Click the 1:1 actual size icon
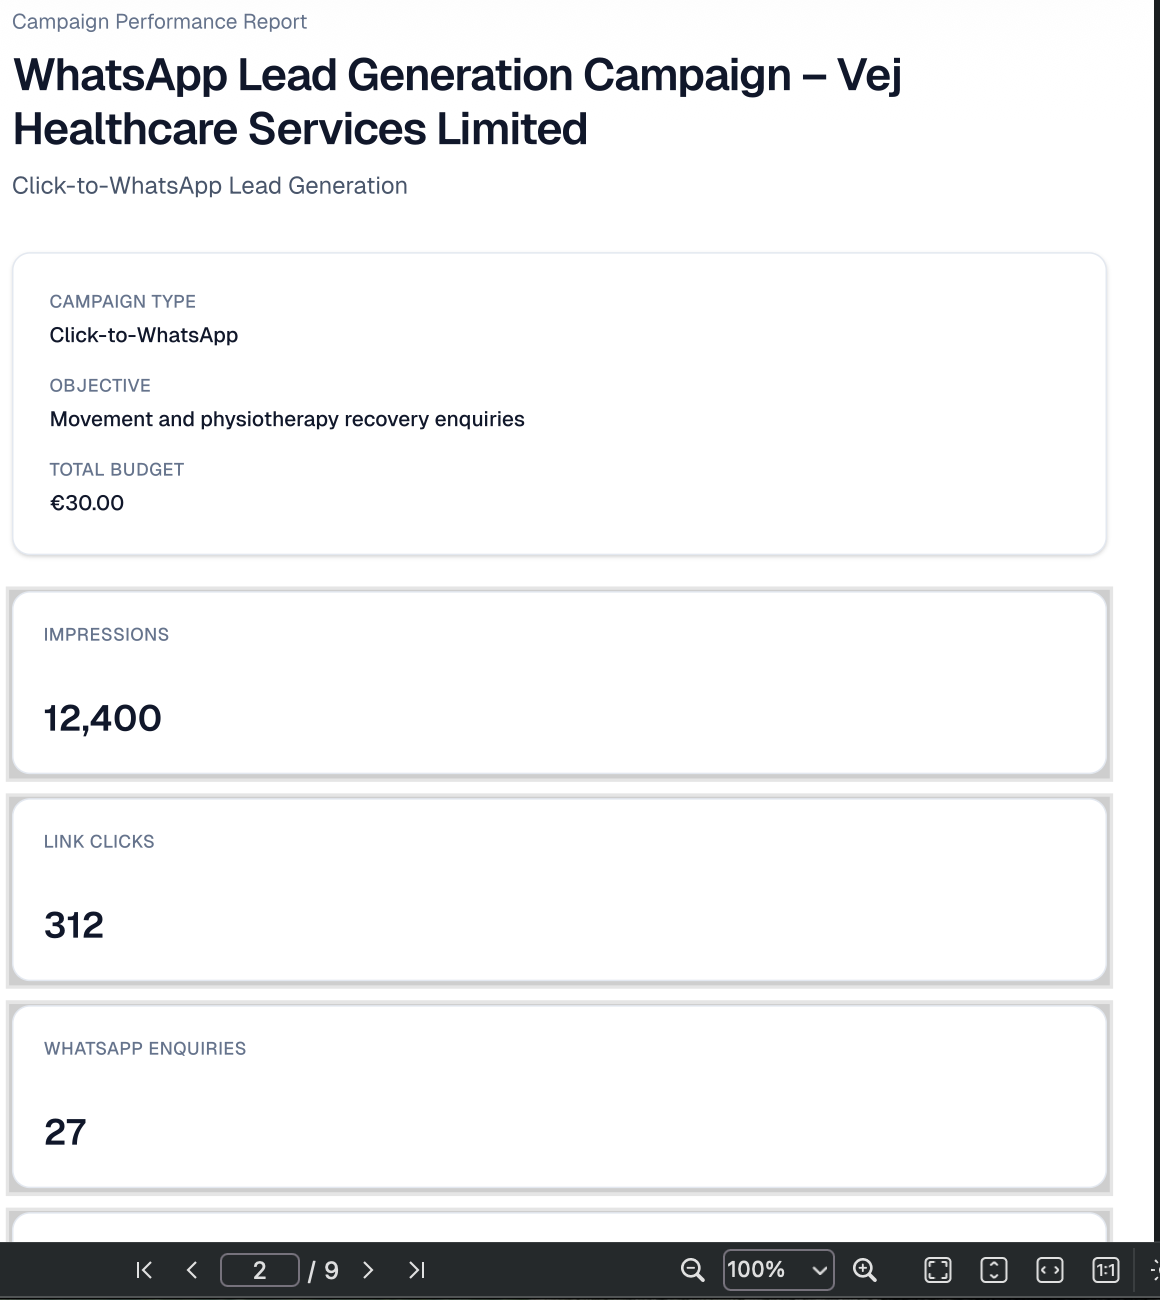 click(1106, 1270)
